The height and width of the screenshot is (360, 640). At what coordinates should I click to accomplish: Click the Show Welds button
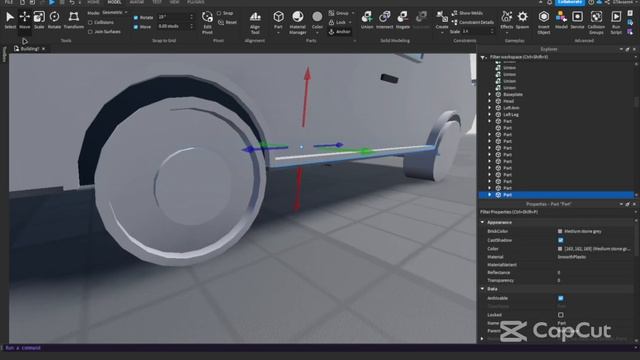click(467, 13)
